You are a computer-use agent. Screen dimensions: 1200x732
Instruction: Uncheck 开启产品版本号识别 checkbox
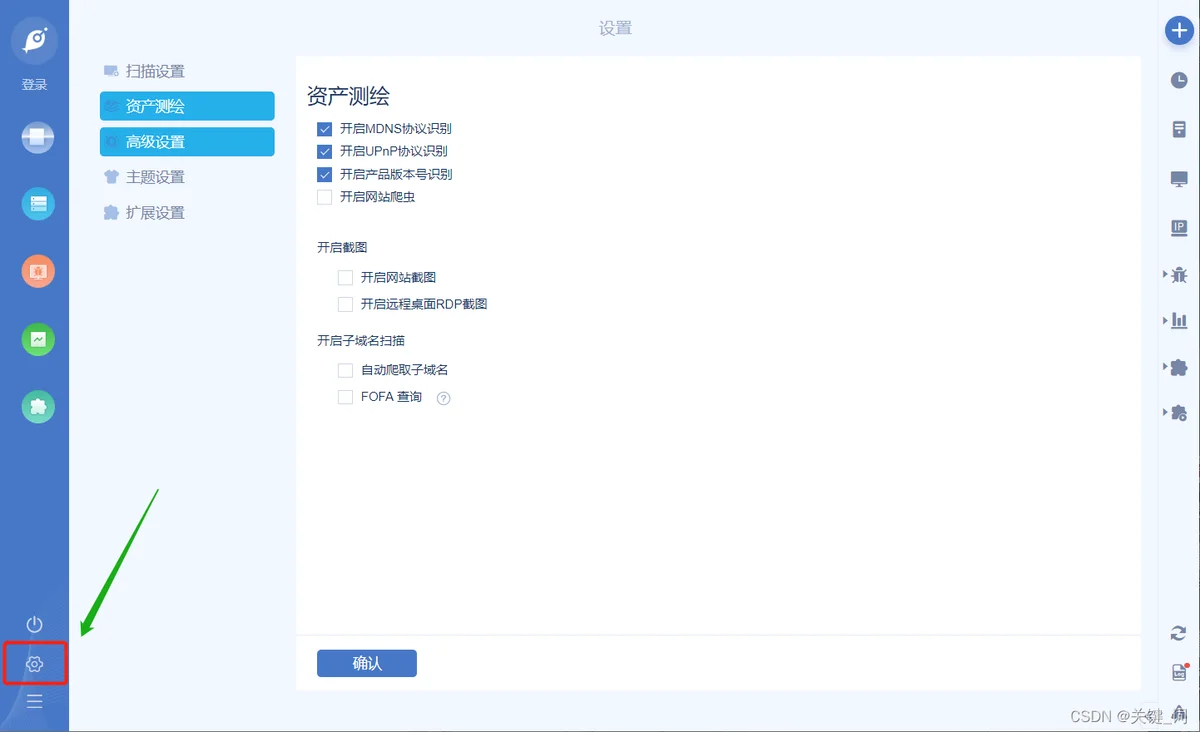(324, 175)
